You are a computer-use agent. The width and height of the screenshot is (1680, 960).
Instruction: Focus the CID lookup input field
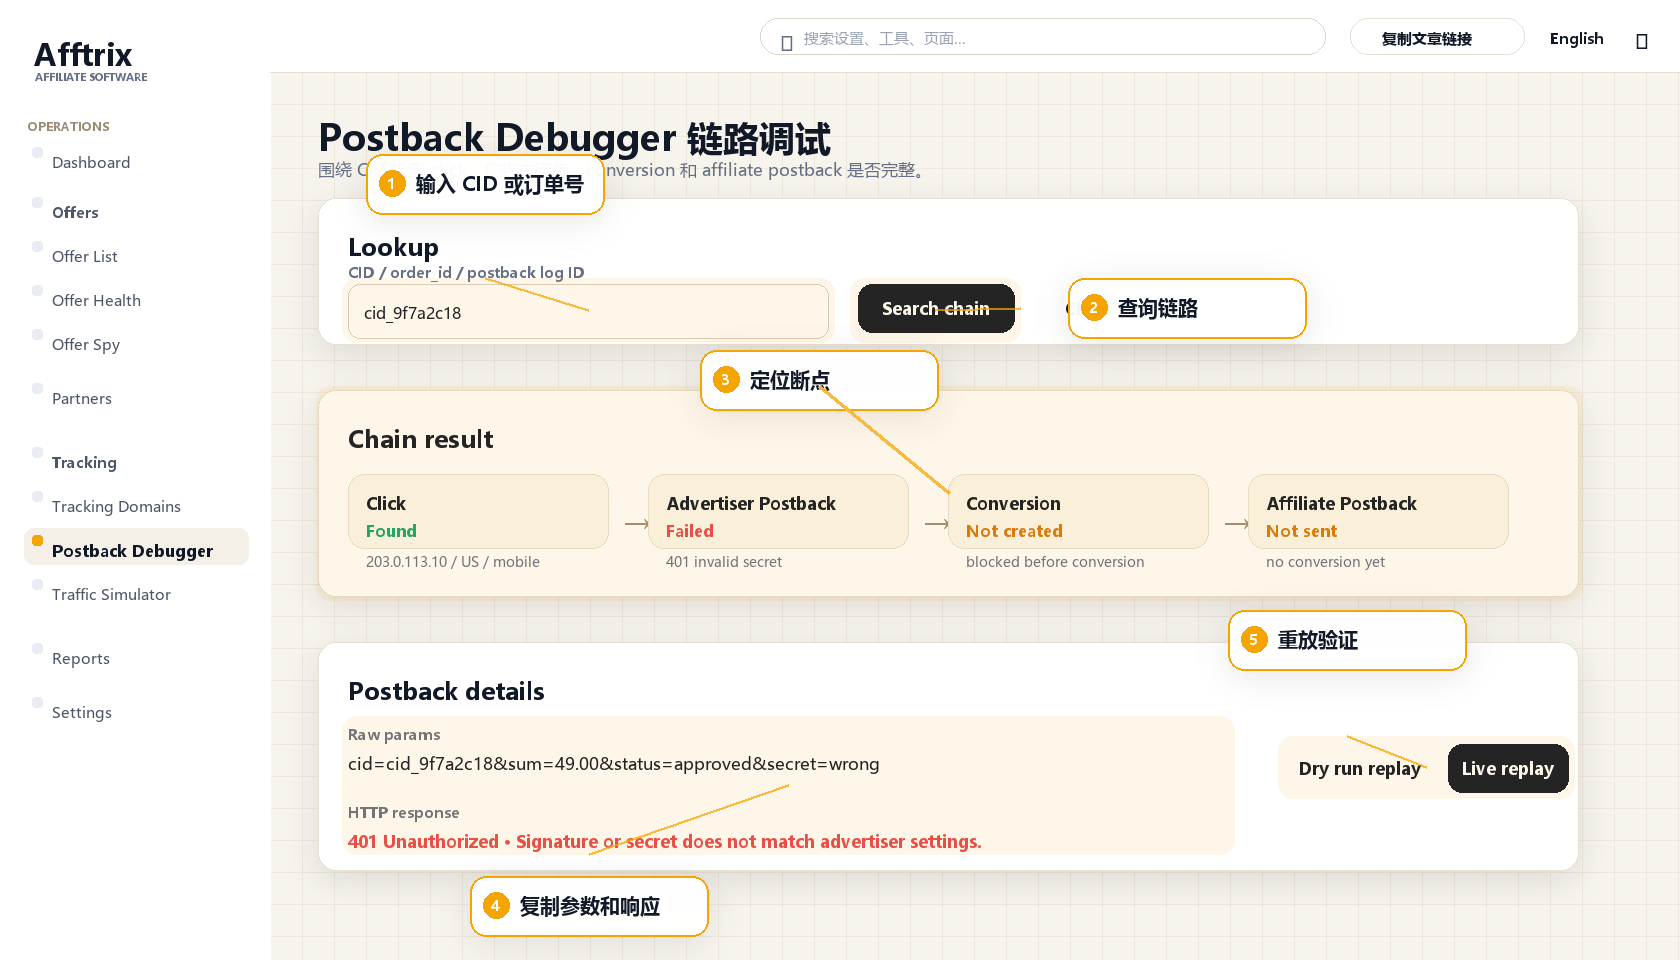[x=588, y=312]
